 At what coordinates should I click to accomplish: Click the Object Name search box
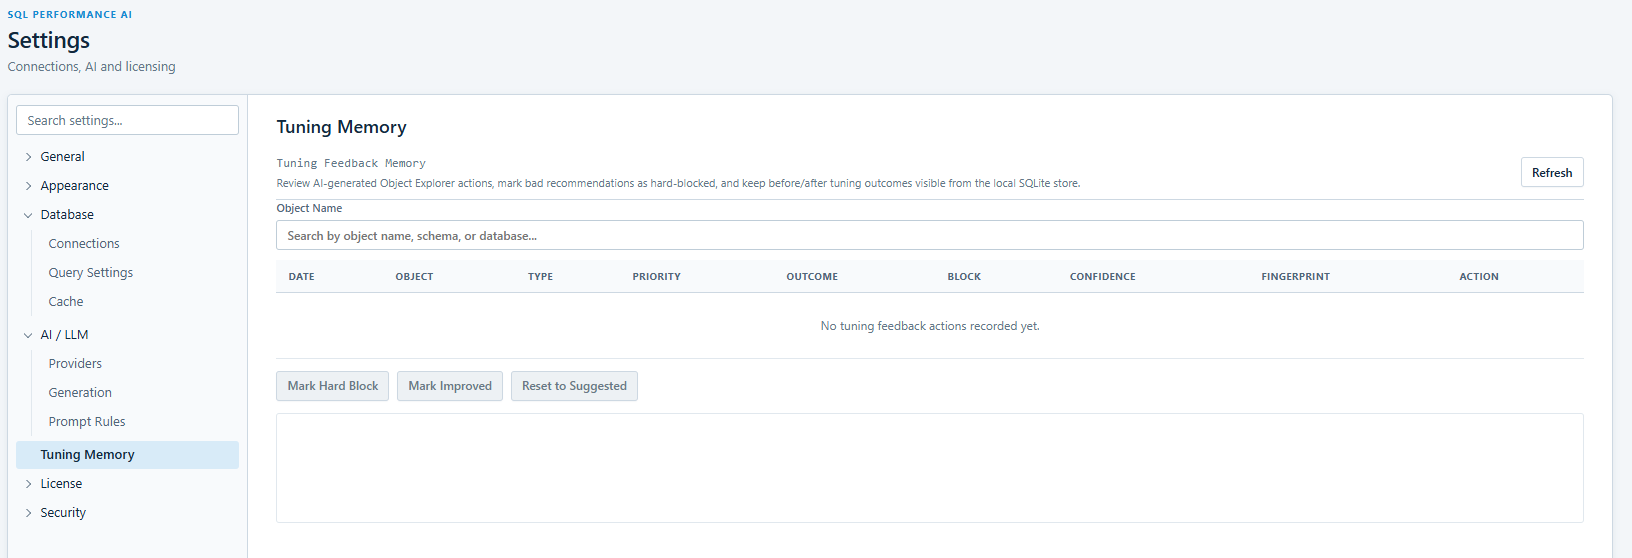929,236
